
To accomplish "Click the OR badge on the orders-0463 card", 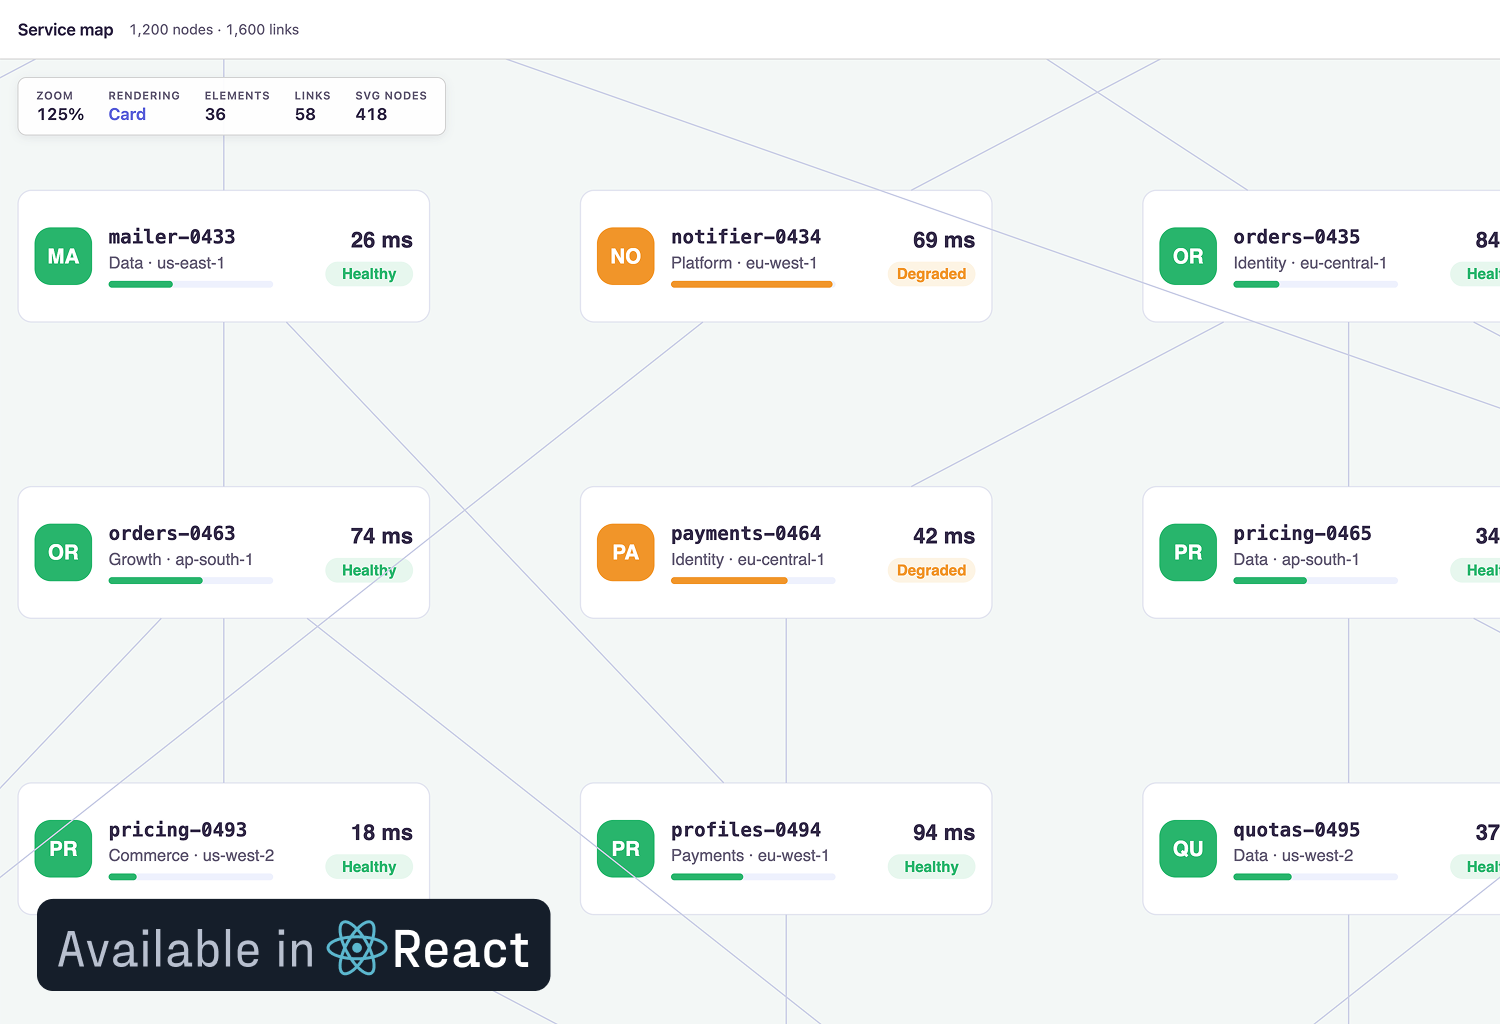I will coord(63,552).
